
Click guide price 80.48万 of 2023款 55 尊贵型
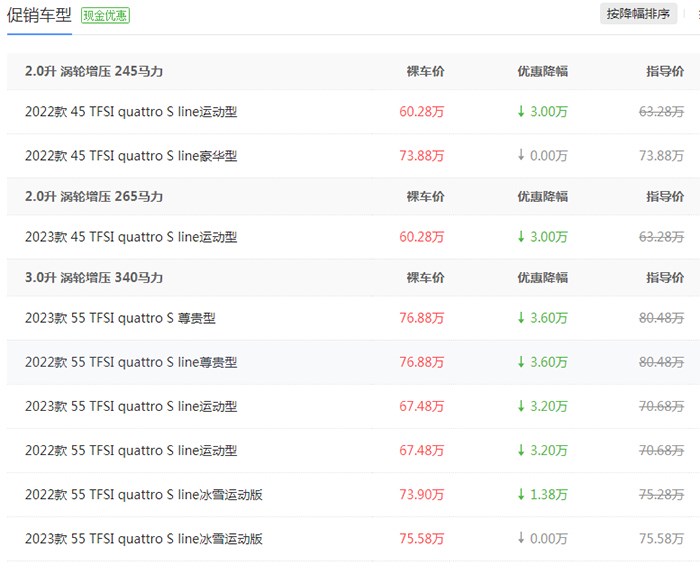pyautogui.click(x=662, y=318)
